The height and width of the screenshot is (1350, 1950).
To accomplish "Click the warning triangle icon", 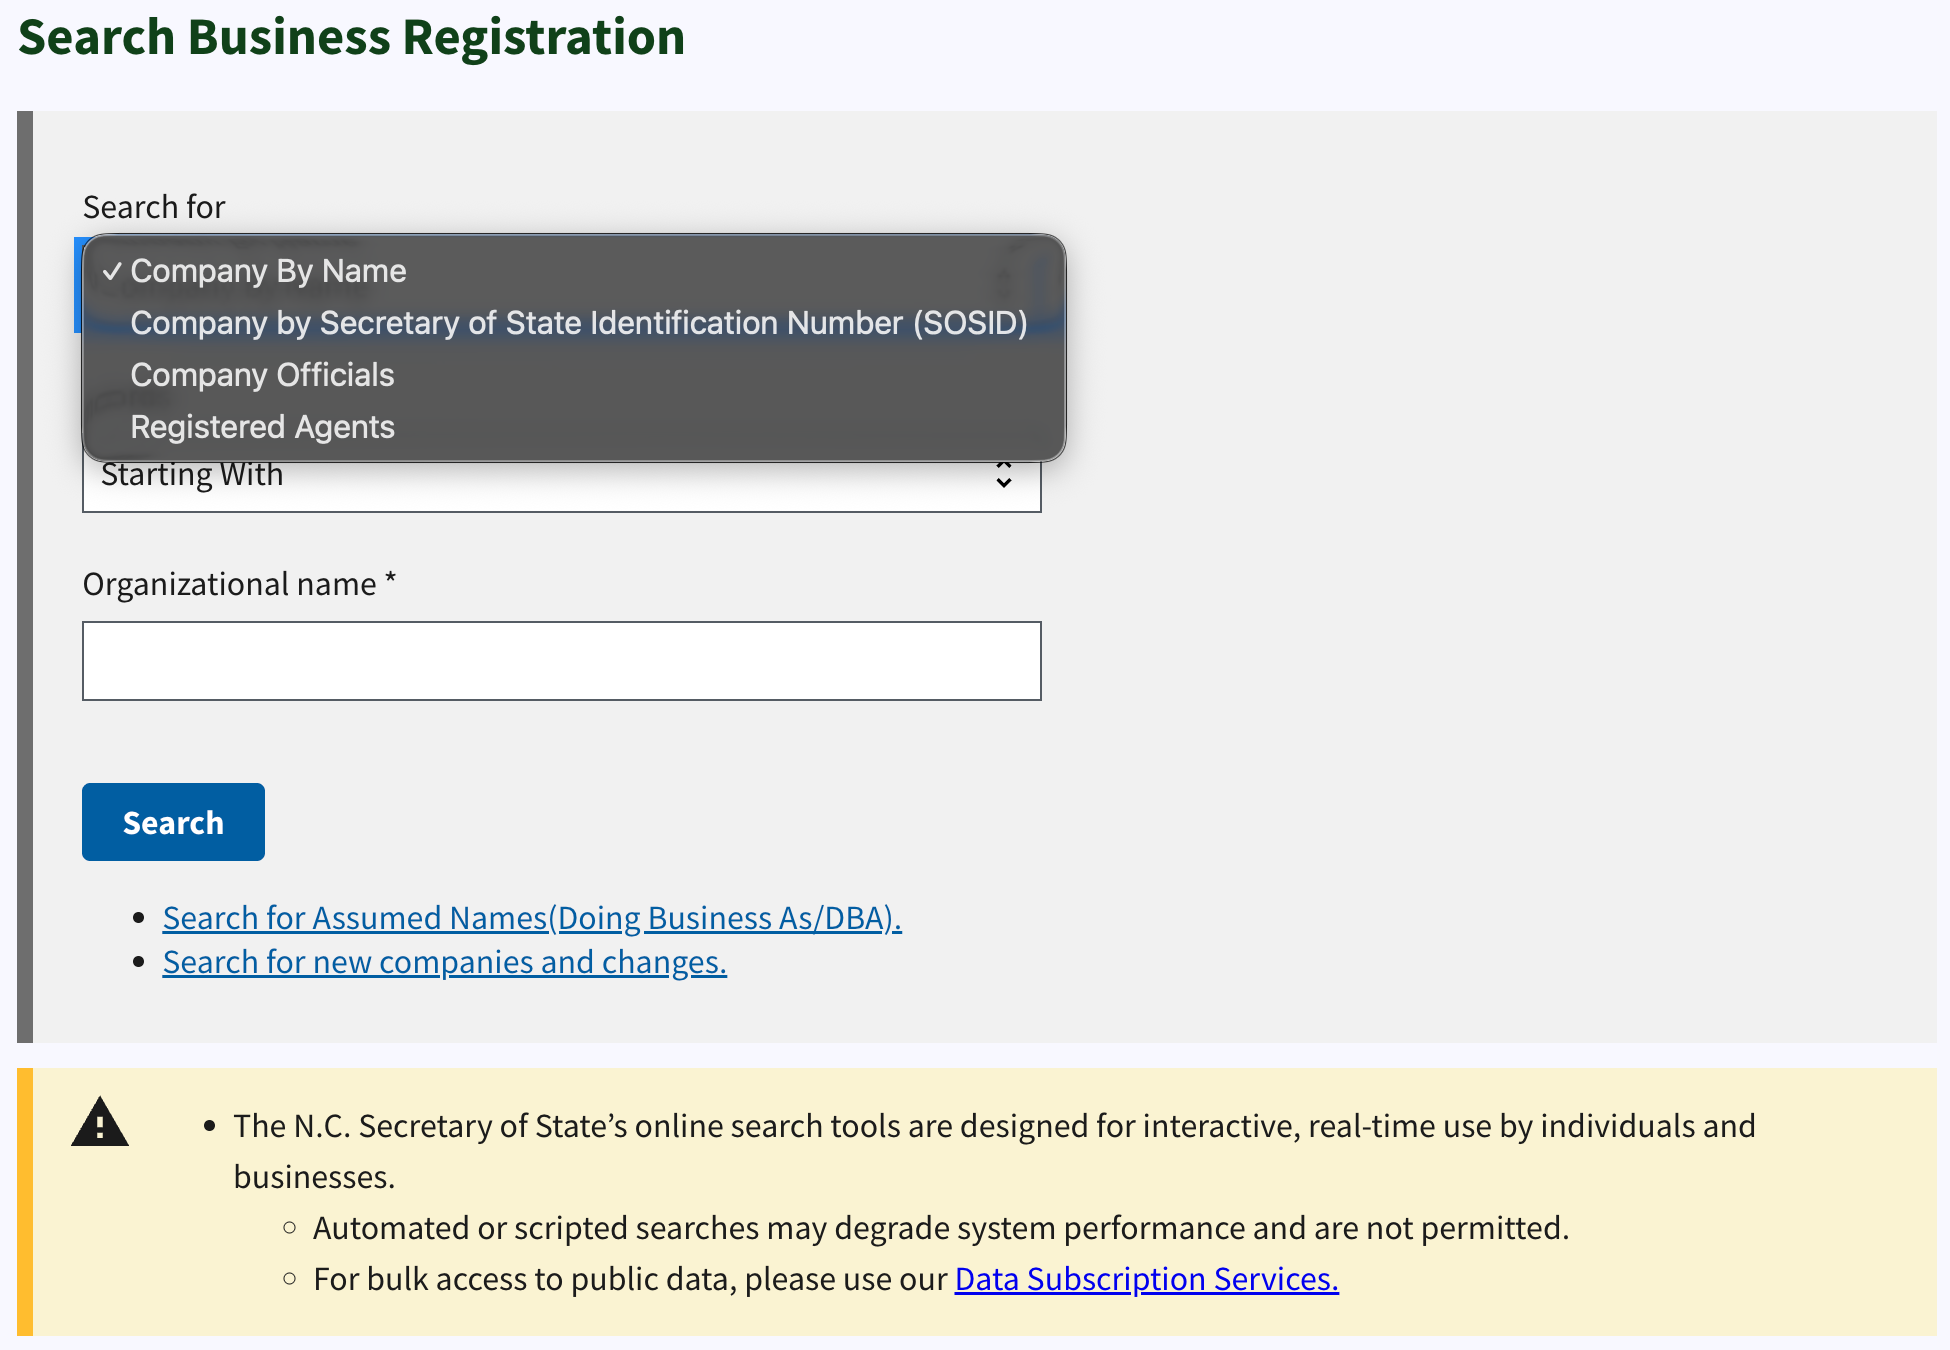I will (x=100, y=1122).
